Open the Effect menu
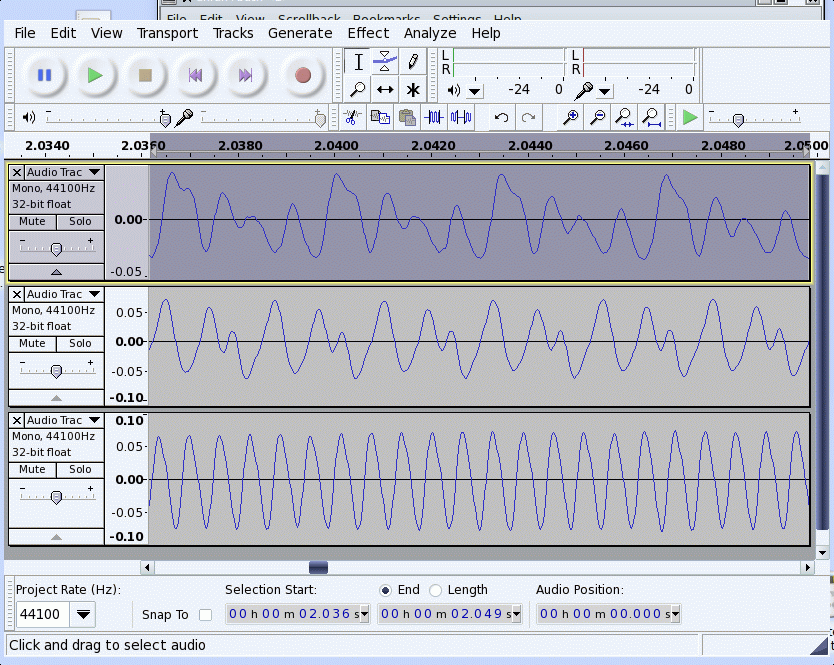This screenshot has height=665, width=834. coord(368,33)
